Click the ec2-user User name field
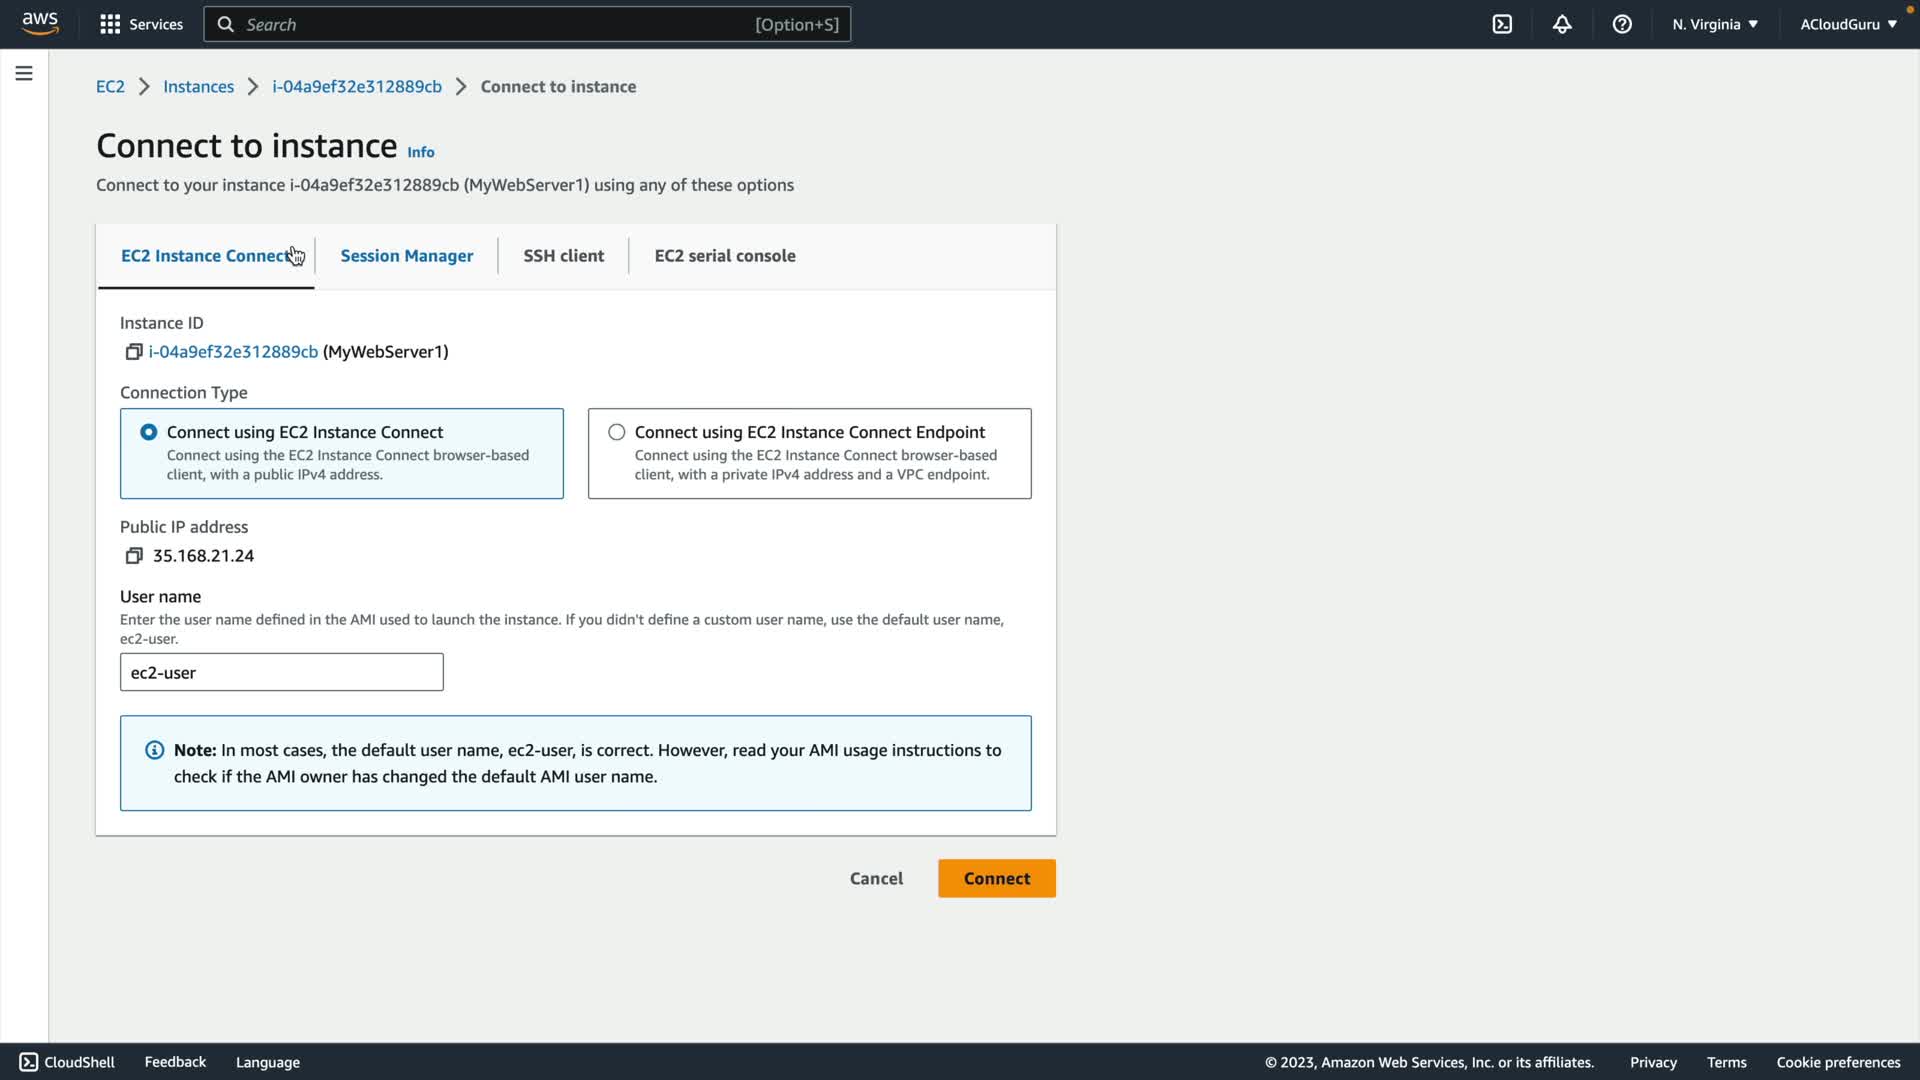Image resolution: width=1920 pixels, height=1080 pixels. click(281, 672)
